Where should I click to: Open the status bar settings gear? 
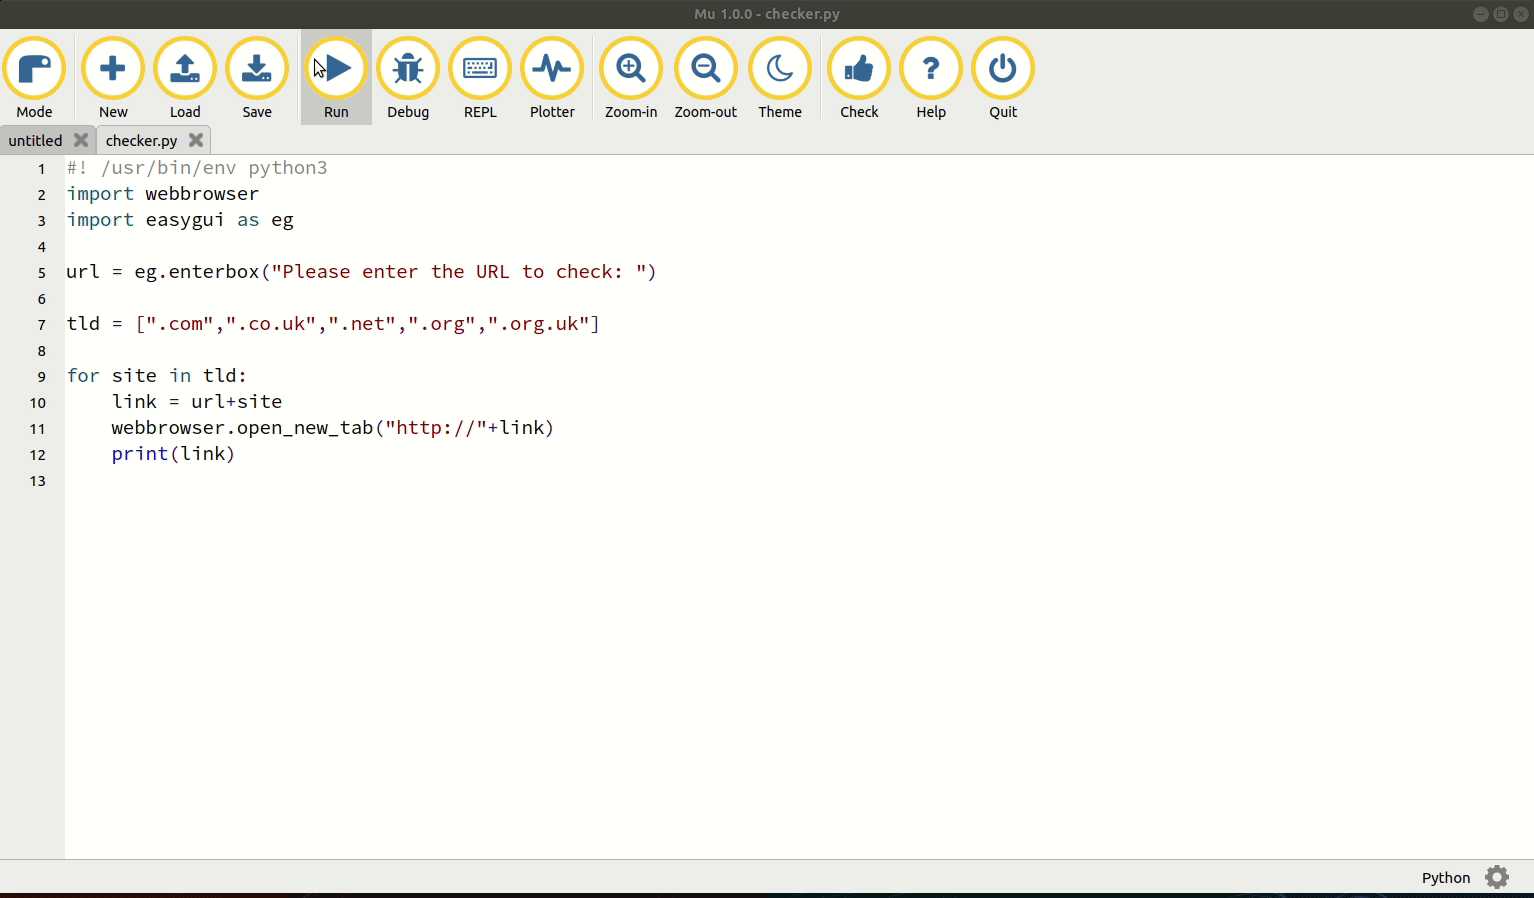point(1496,877)
